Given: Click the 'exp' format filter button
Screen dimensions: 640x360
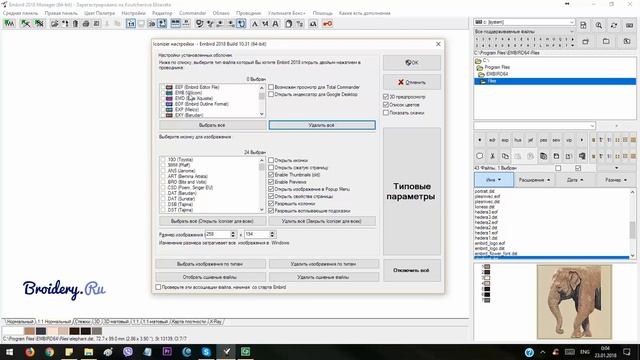Looking at the screenshot, I should pyautogui.click(x=505, y=140).
